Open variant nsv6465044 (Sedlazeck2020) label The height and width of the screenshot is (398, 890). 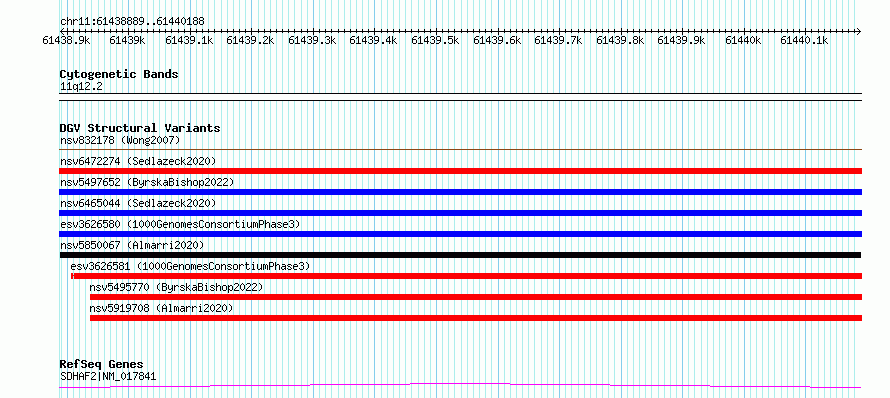coord(138,203)
